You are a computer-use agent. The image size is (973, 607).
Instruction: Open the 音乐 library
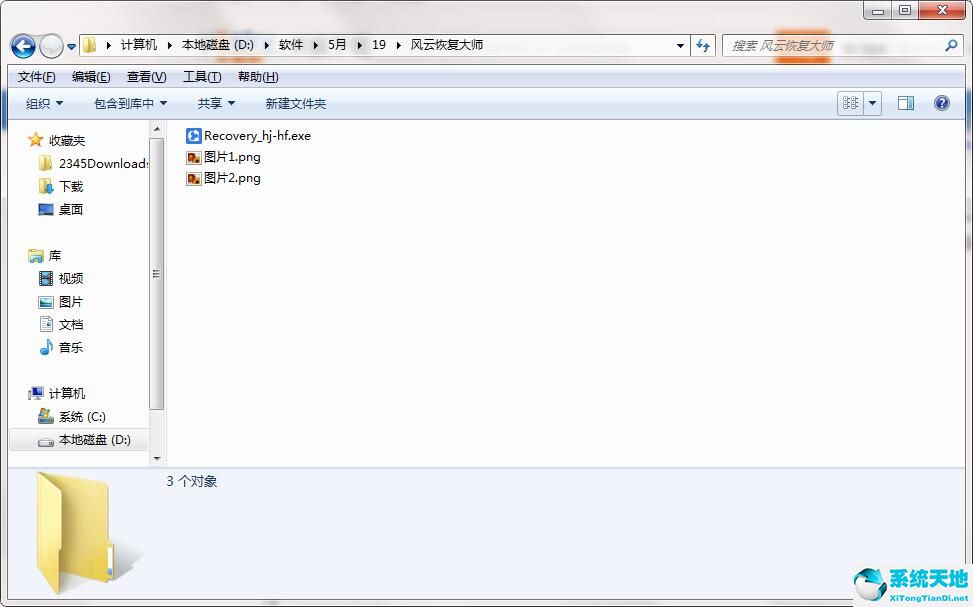click(71, 348)
